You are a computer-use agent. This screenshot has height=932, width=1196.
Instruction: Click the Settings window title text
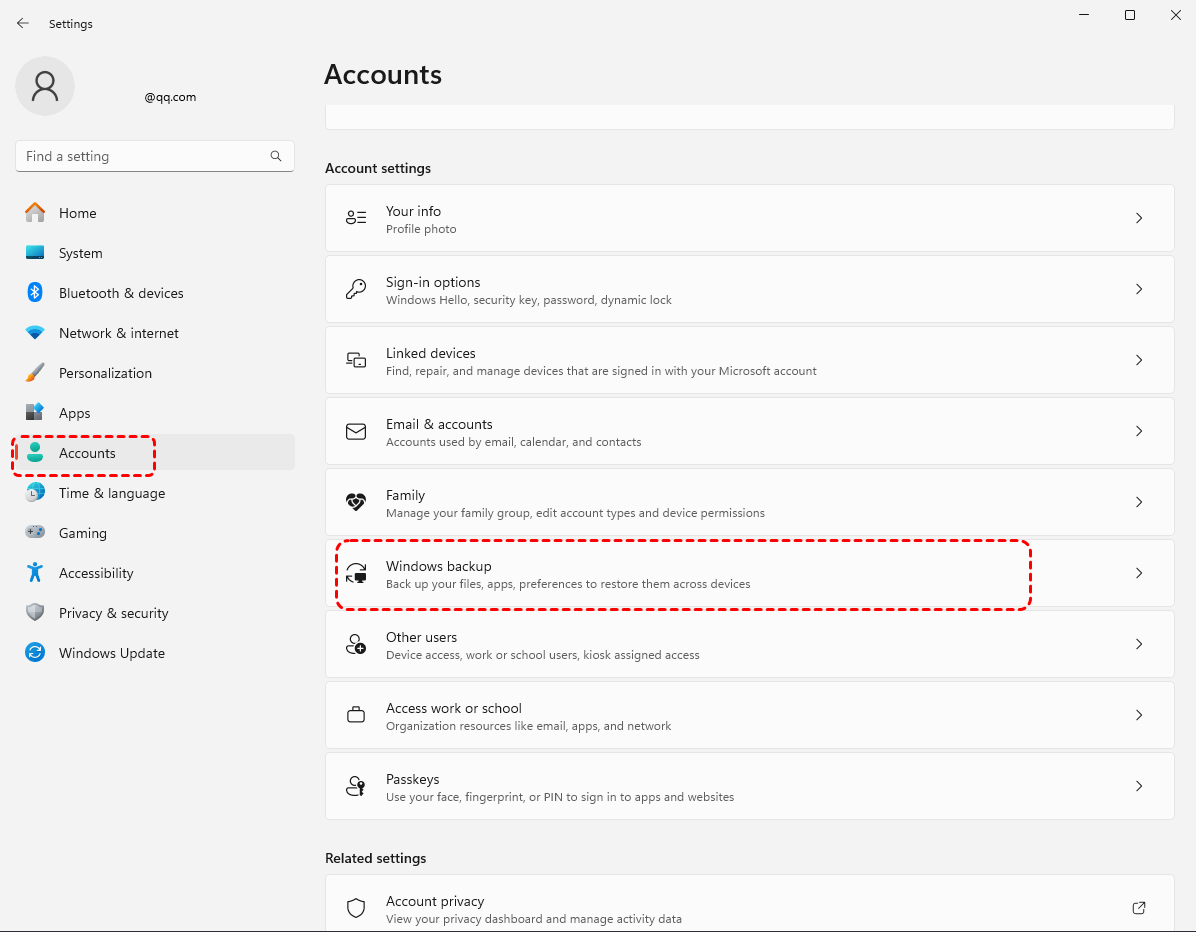click(x=70, y=24)
